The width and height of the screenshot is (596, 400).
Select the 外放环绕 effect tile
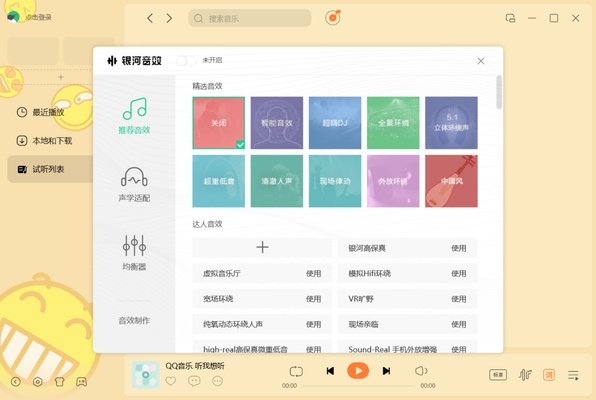coord(393,181)
